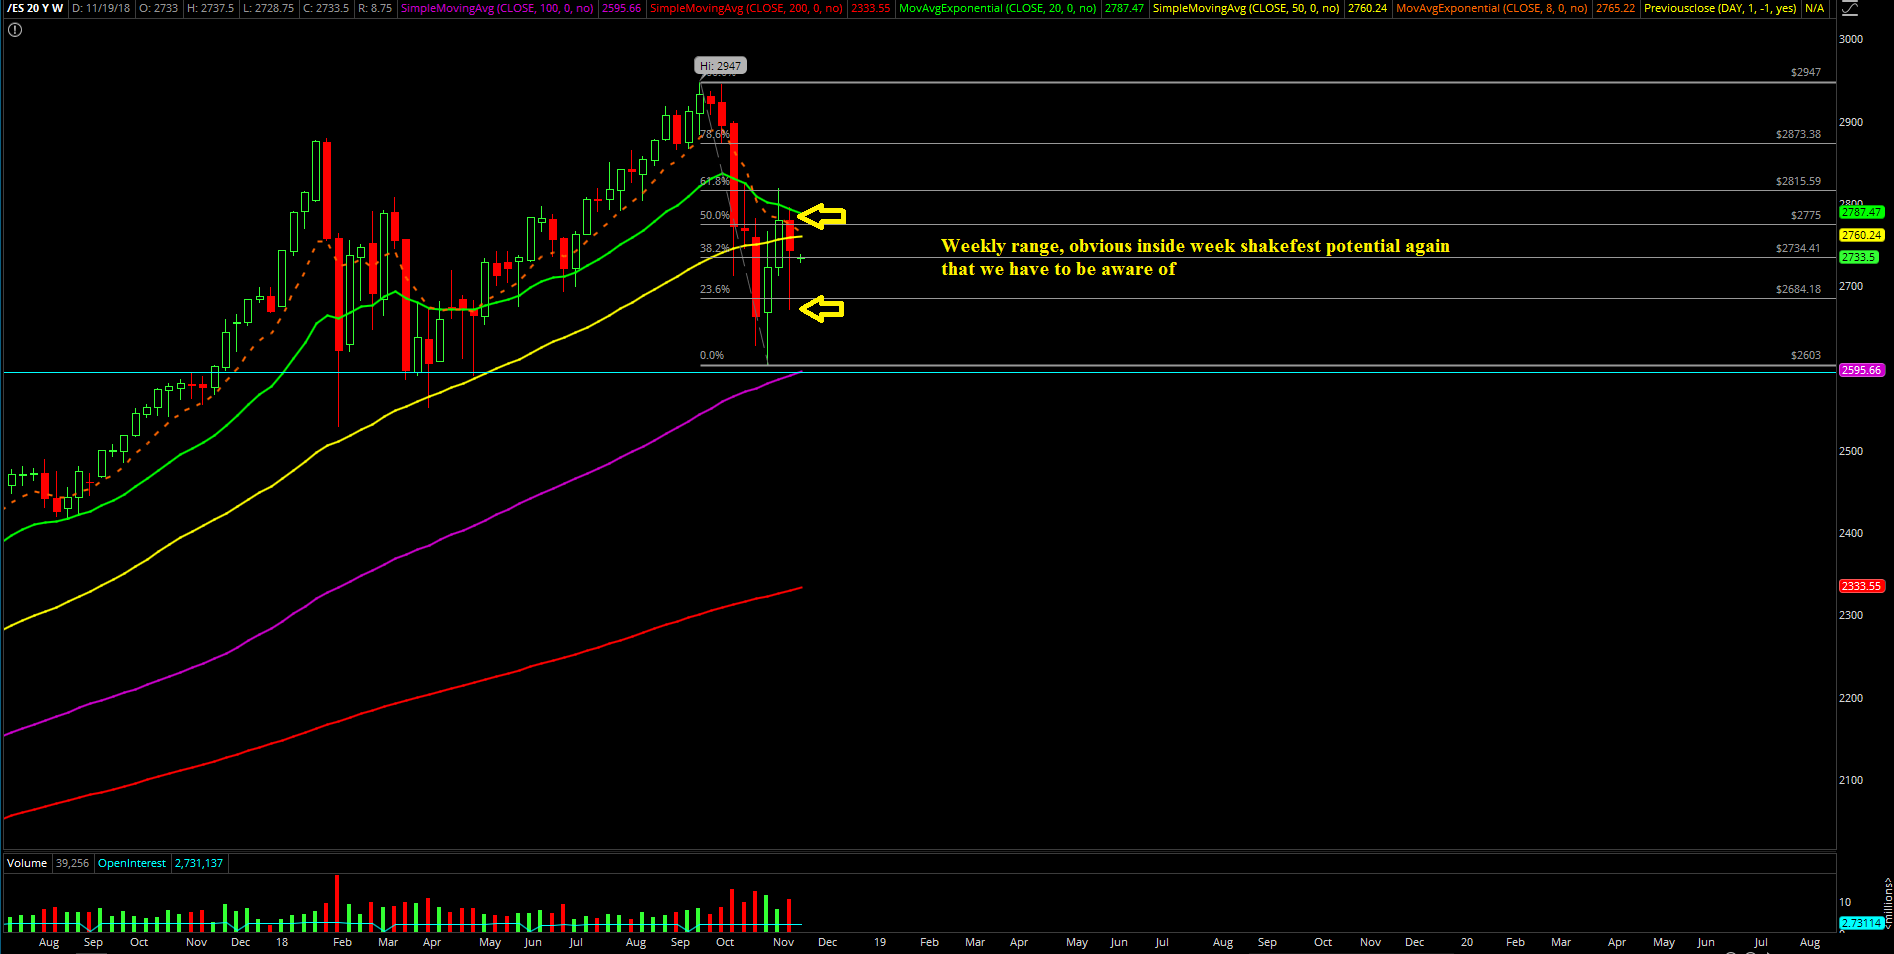Image resolution: width=1894 pixels, height=954 pixels.
Task: Click the Hi: 2947 price bubble
Action: [x=721, y=66]
